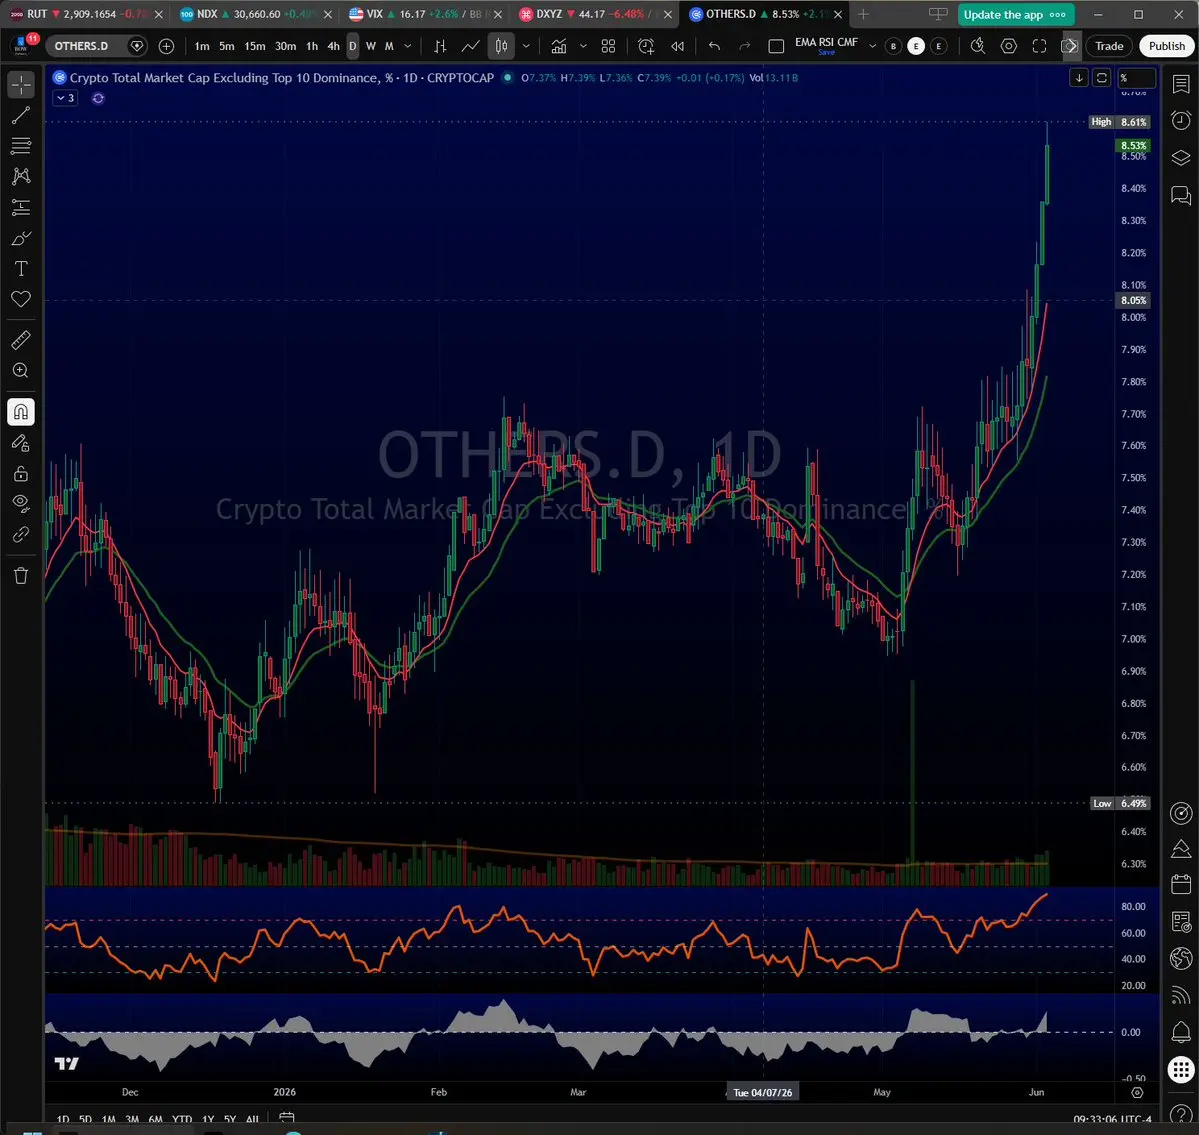Select the 1m interval
Screen dimensions: 1199x1135
pyautogui.click(x=202, y=46)
